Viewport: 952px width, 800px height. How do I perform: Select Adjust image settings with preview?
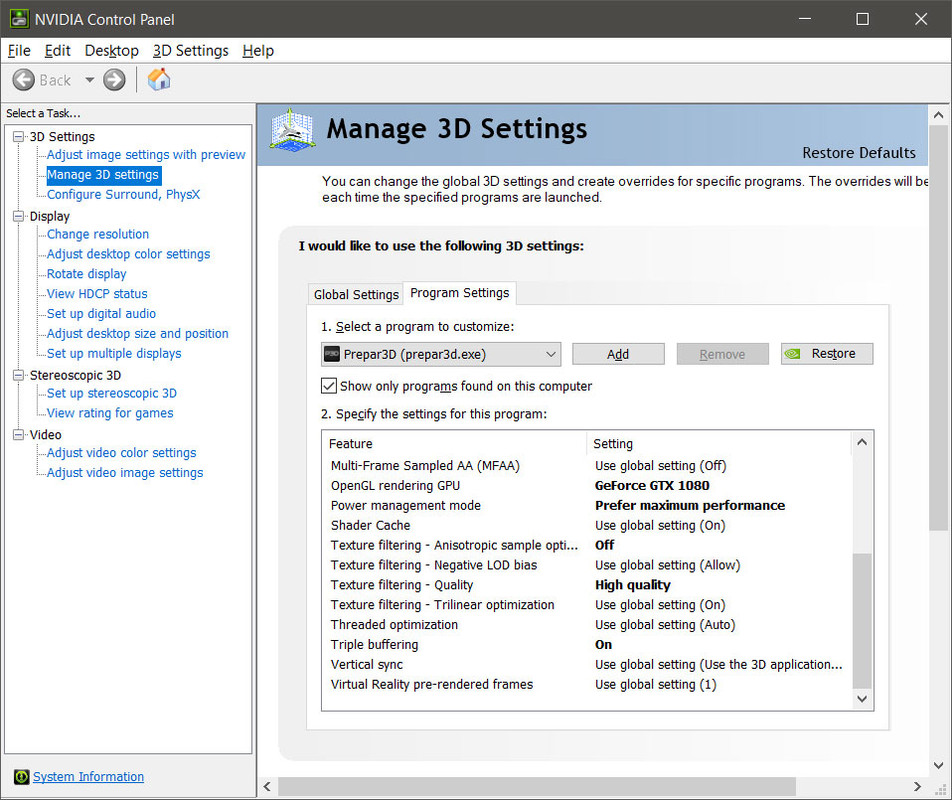(146, 155)
